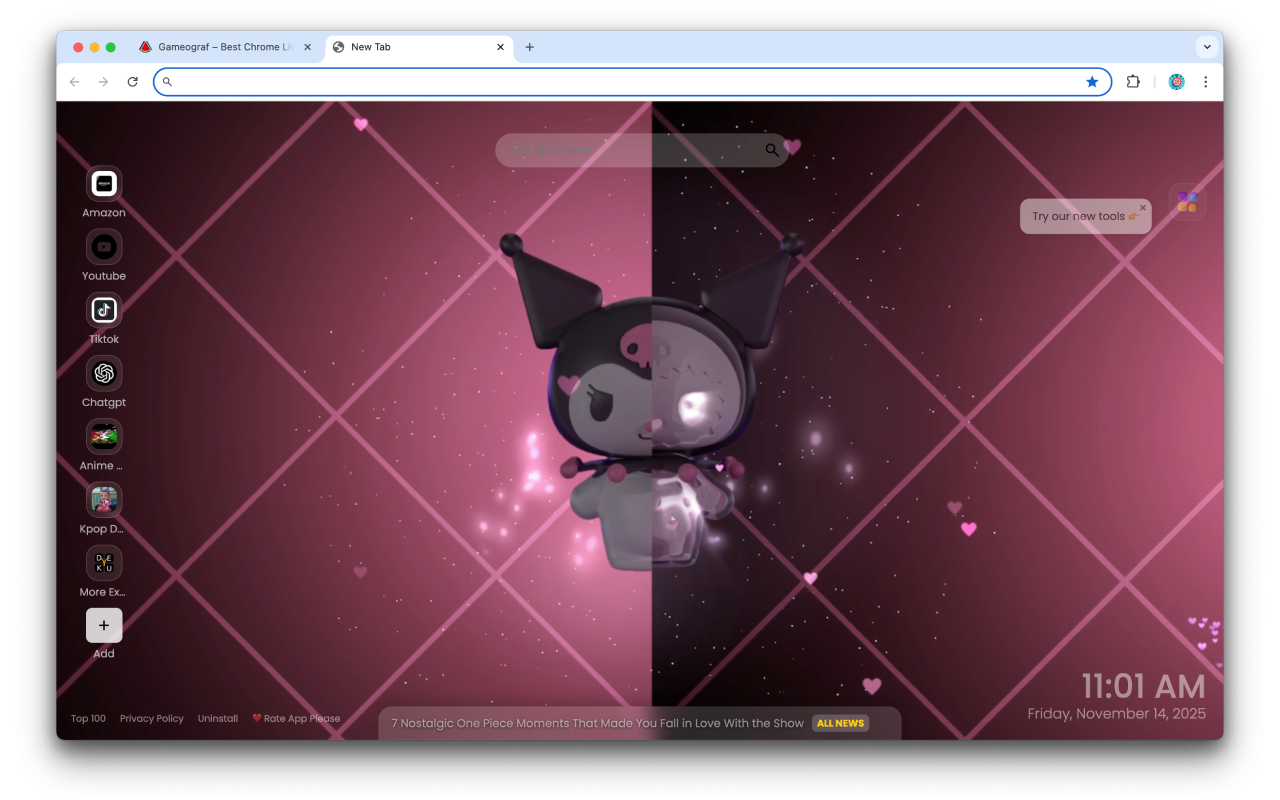Open the One Piece news headline
Screen dimensions: 1280x800
click(x=597, y=723)
